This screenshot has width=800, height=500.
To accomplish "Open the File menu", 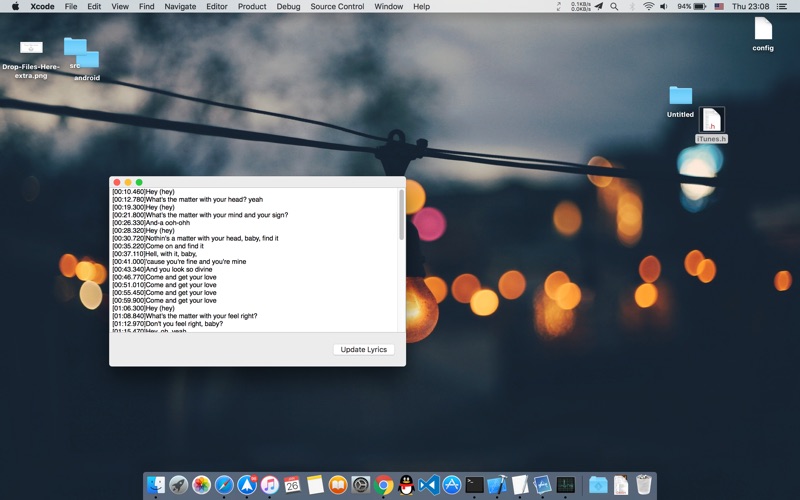I will pos(71,7).
